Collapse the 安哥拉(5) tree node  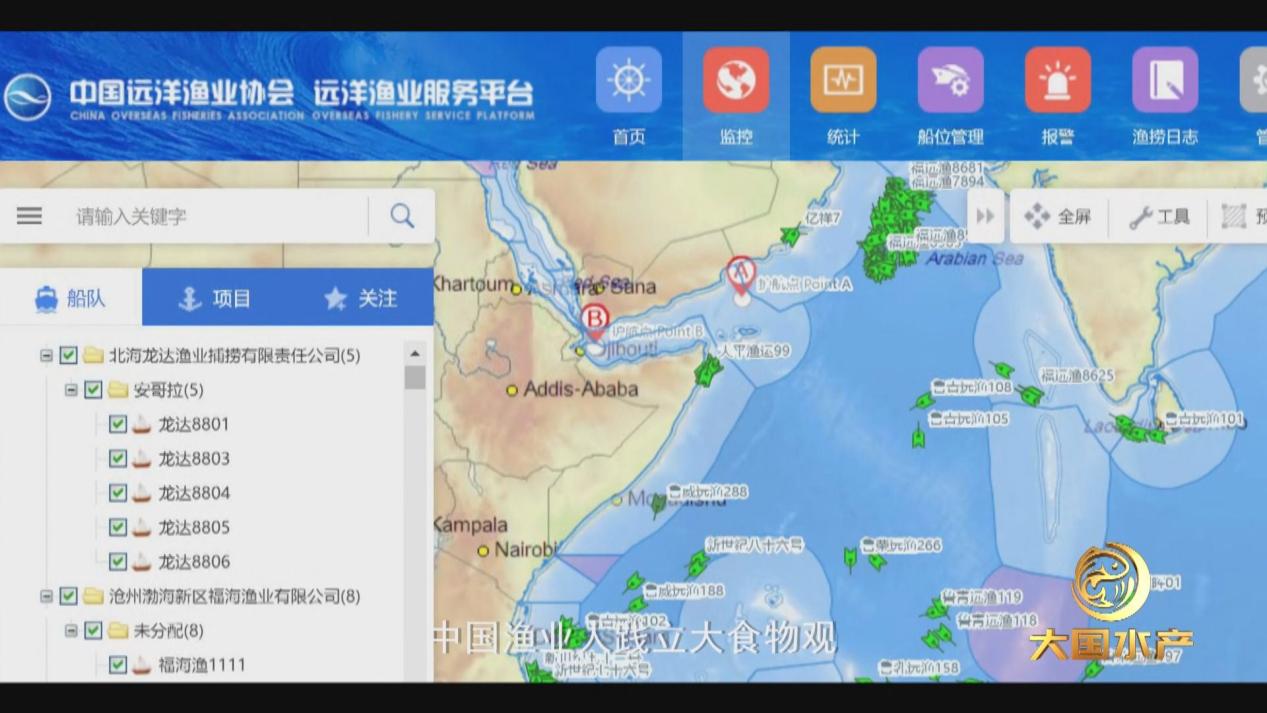click(71, 390)
